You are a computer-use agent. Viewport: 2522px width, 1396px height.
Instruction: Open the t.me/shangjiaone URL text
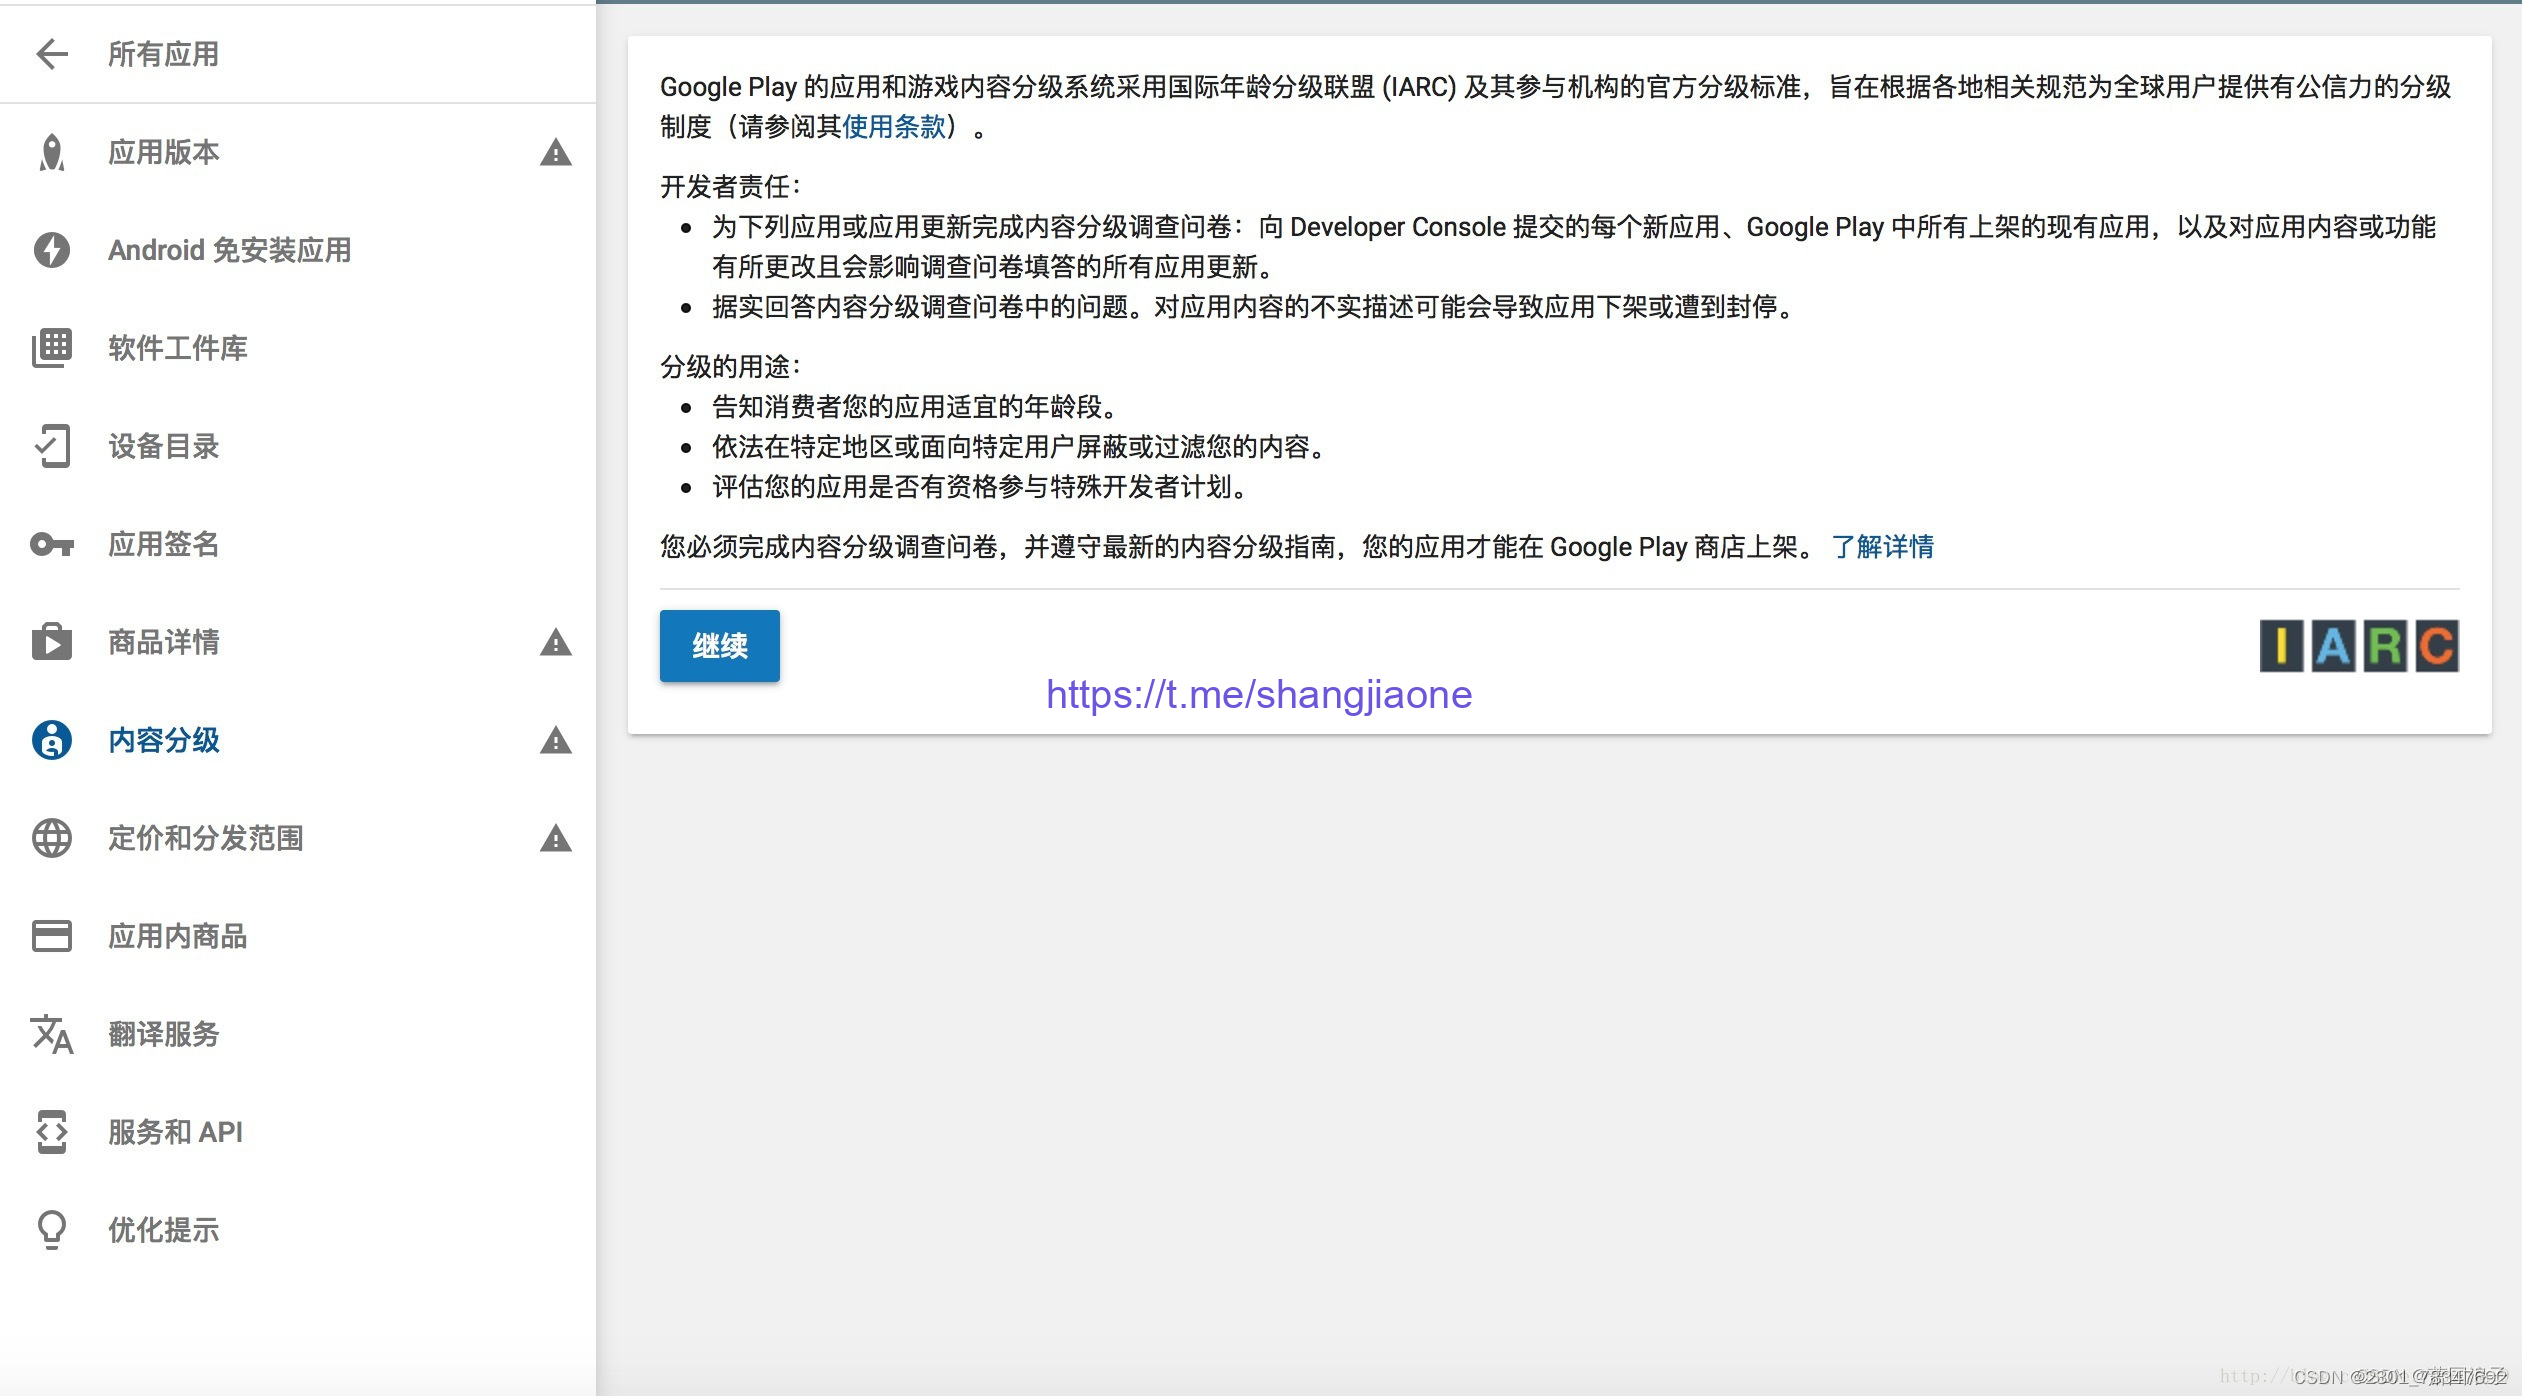click(x=1259, y=694)
